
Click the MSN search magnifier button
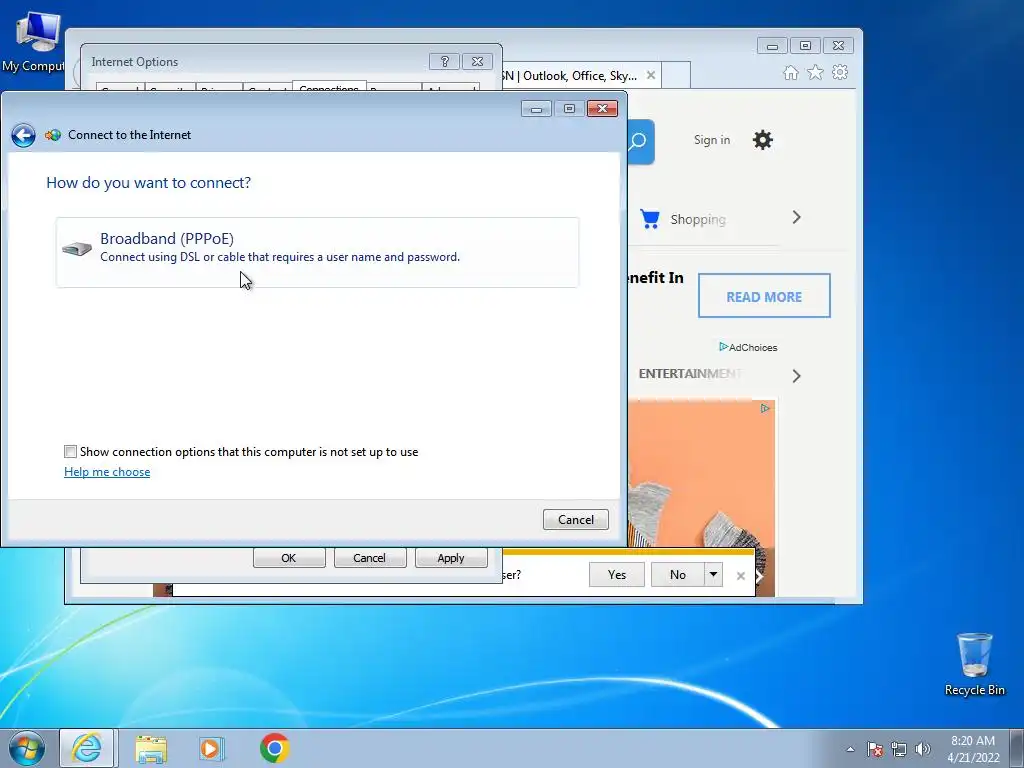click(638, 140)
